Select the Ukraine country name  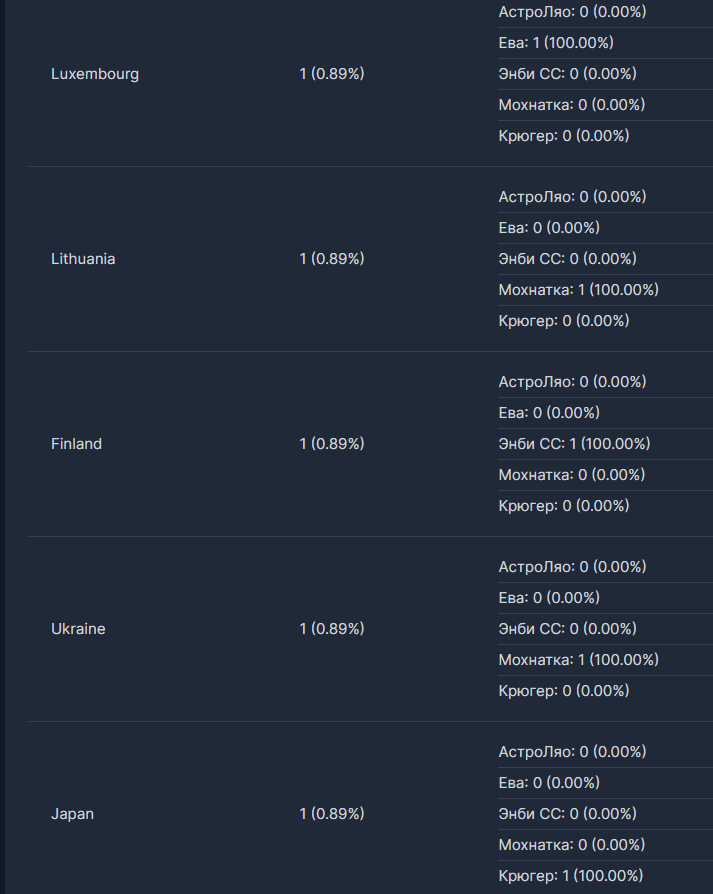coord(78,629)
